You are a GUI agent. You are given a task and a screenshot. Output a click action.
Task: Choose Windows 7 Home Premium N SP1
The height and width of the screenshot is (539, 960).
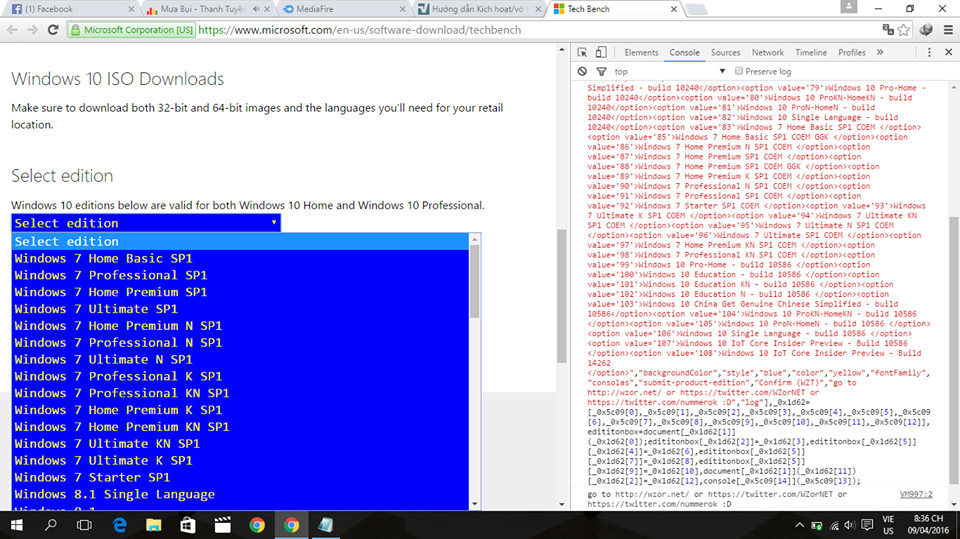click(240, 326)
